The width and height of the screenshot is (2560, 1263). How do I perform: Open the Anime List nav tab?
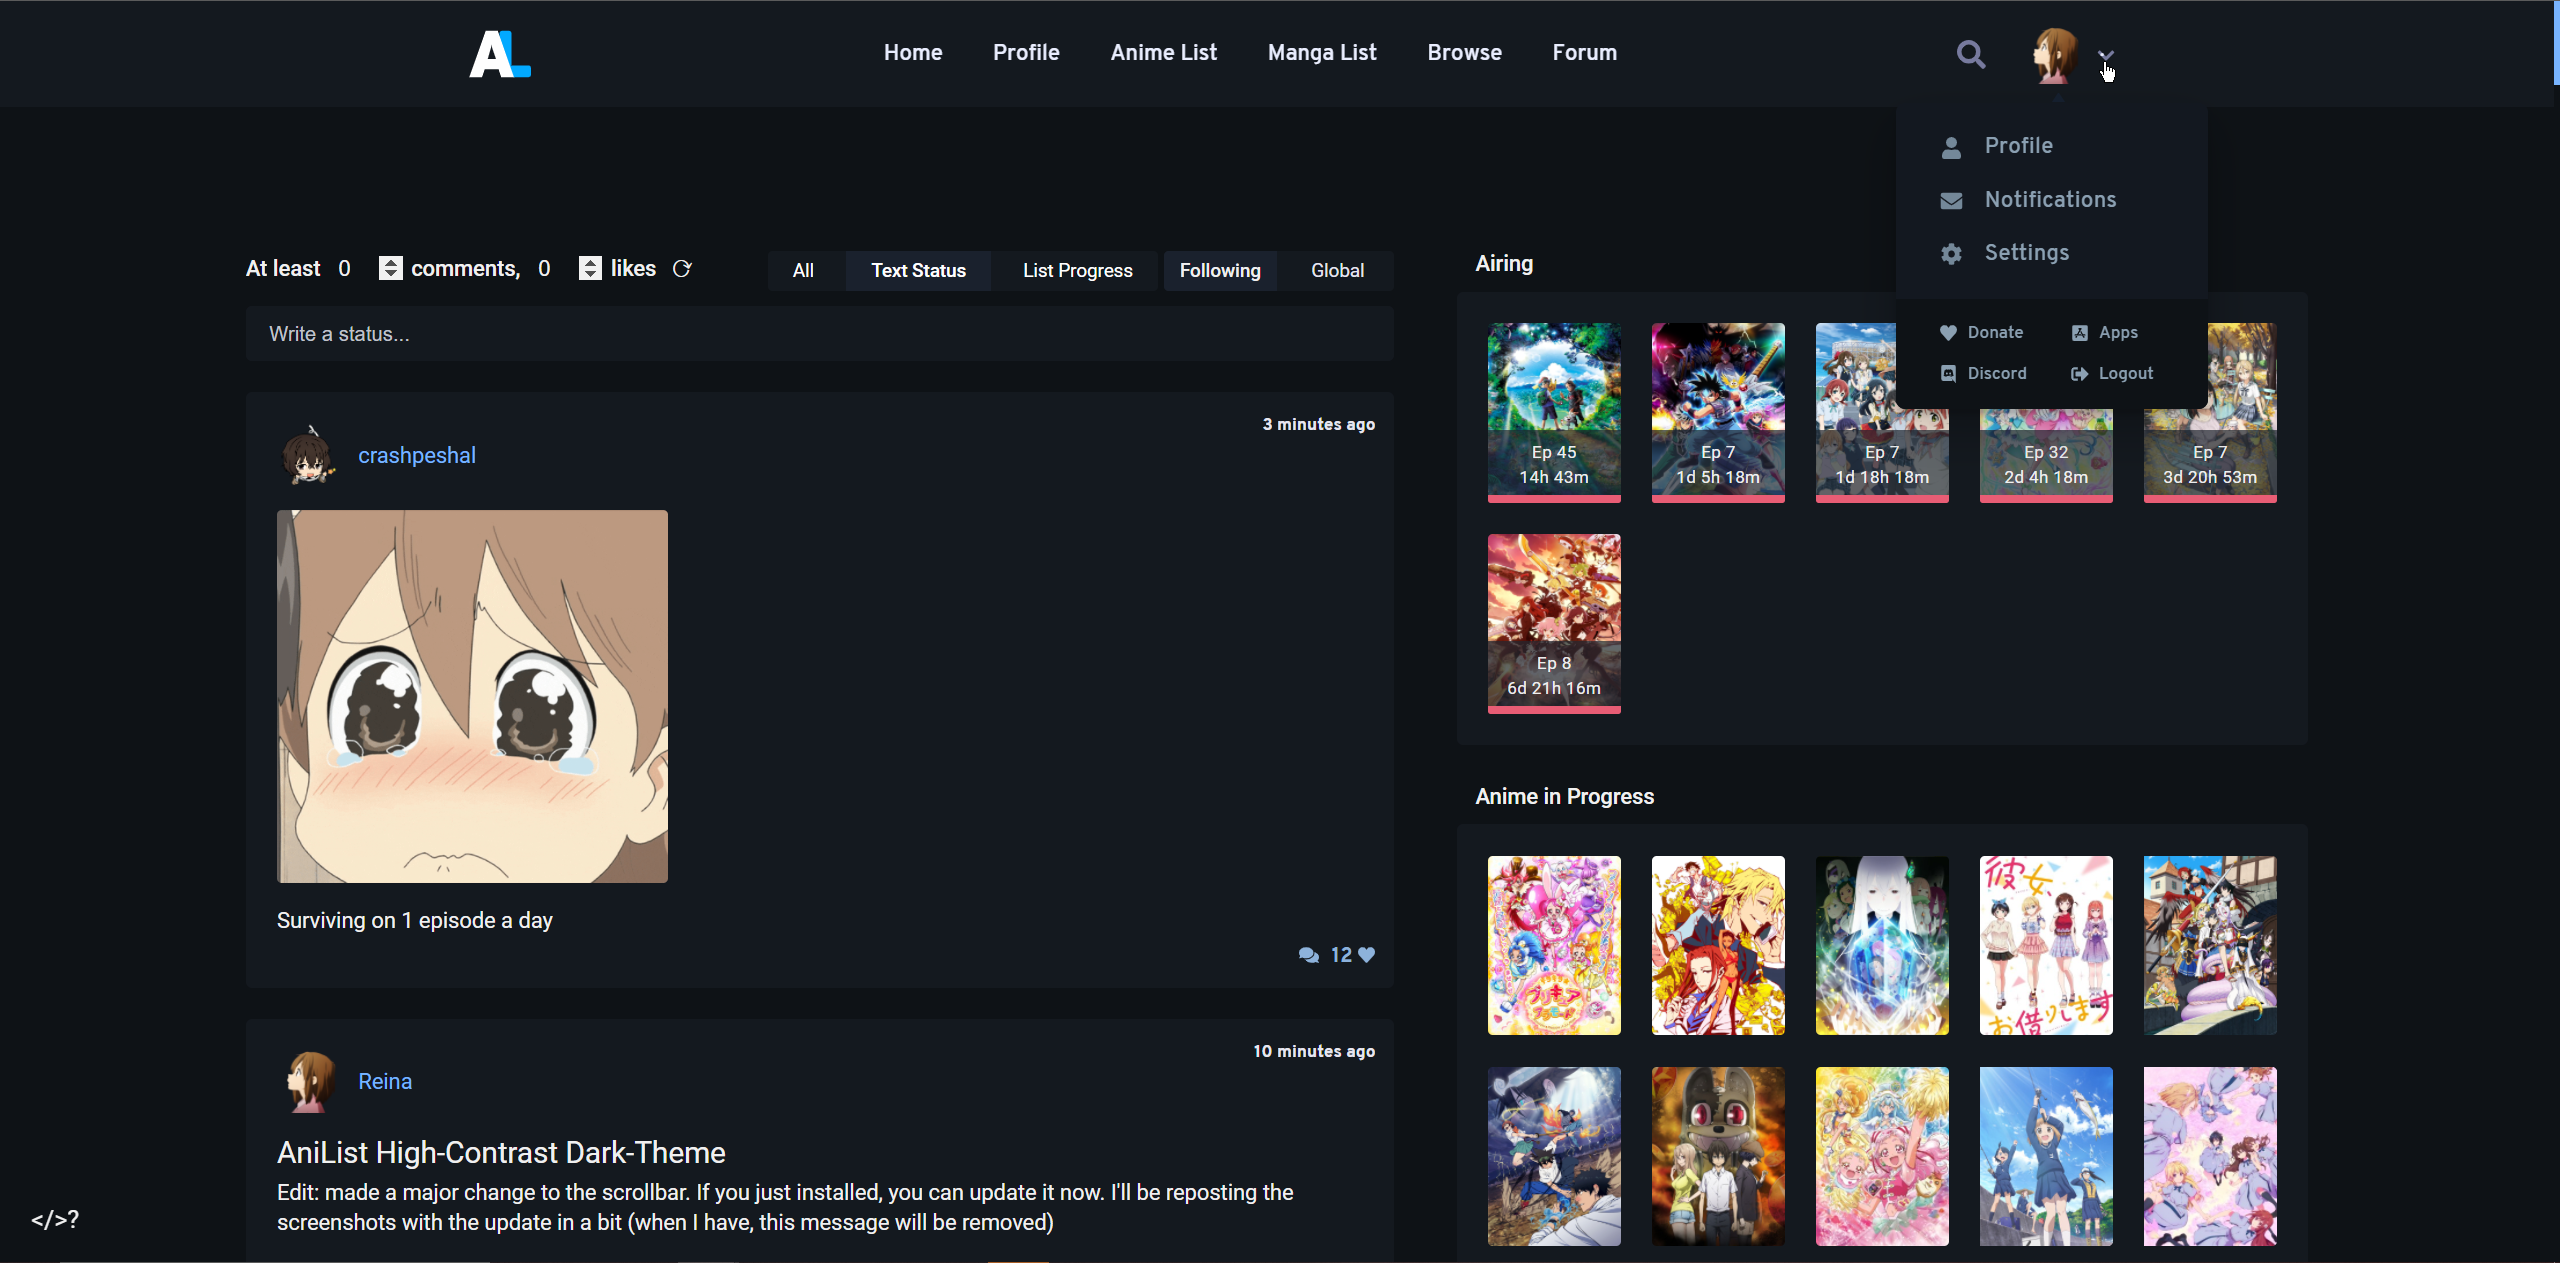click(1163, 52)
